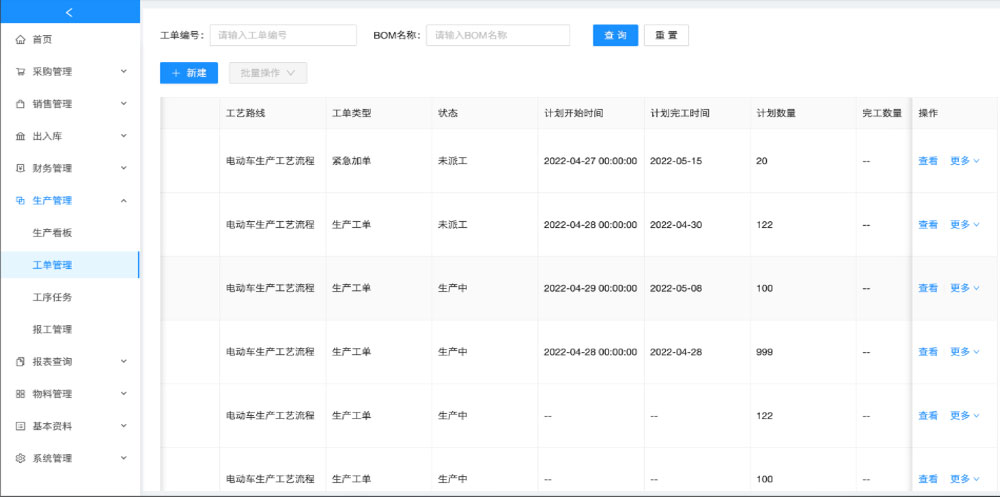Open the 生产看板 menu item
This screenshot has height=497, width=1000.
coord(52,233)
